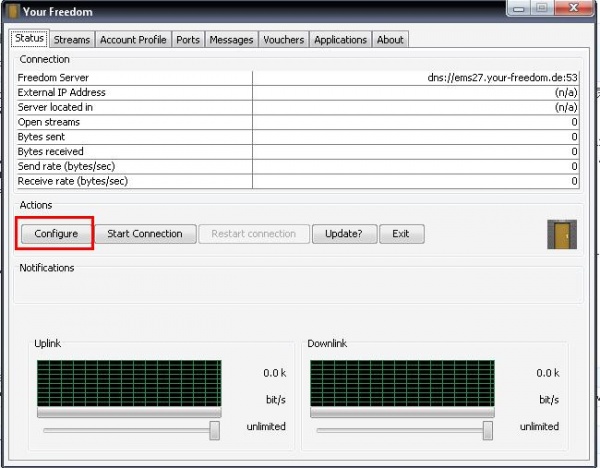
Task: Select the Open streams row
Action: point(298,122)
